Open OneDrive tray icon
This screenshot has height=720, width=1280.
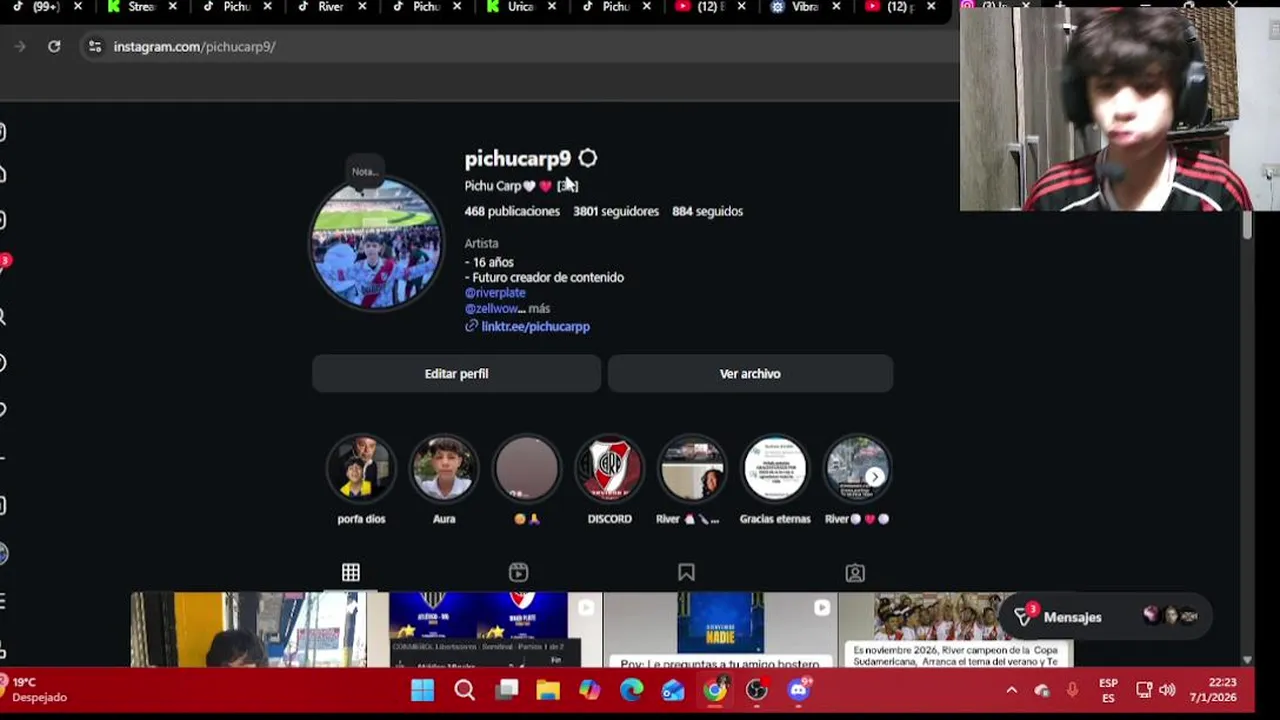1042,690
